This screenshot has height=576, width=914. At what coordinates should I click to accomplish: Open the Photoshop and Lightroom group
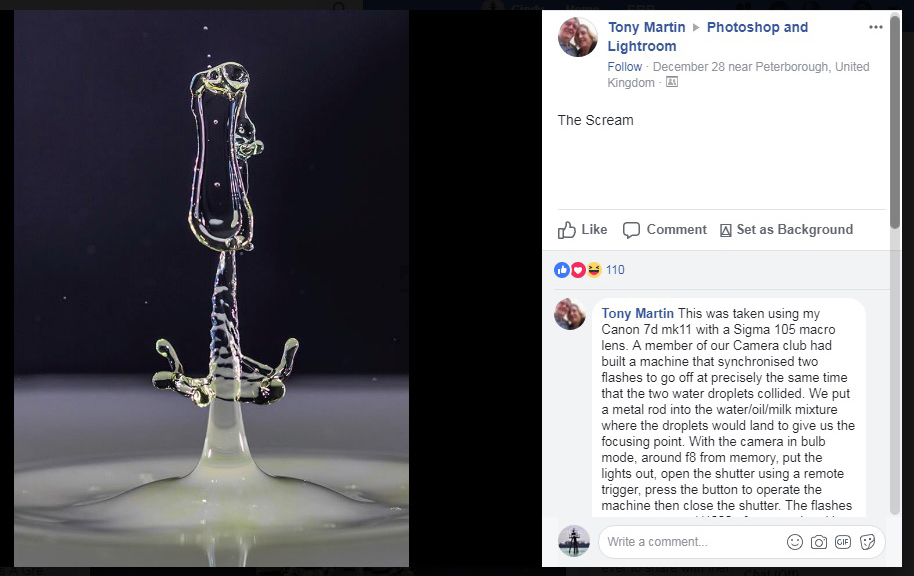pyautogui.click(x=757, y=27)
